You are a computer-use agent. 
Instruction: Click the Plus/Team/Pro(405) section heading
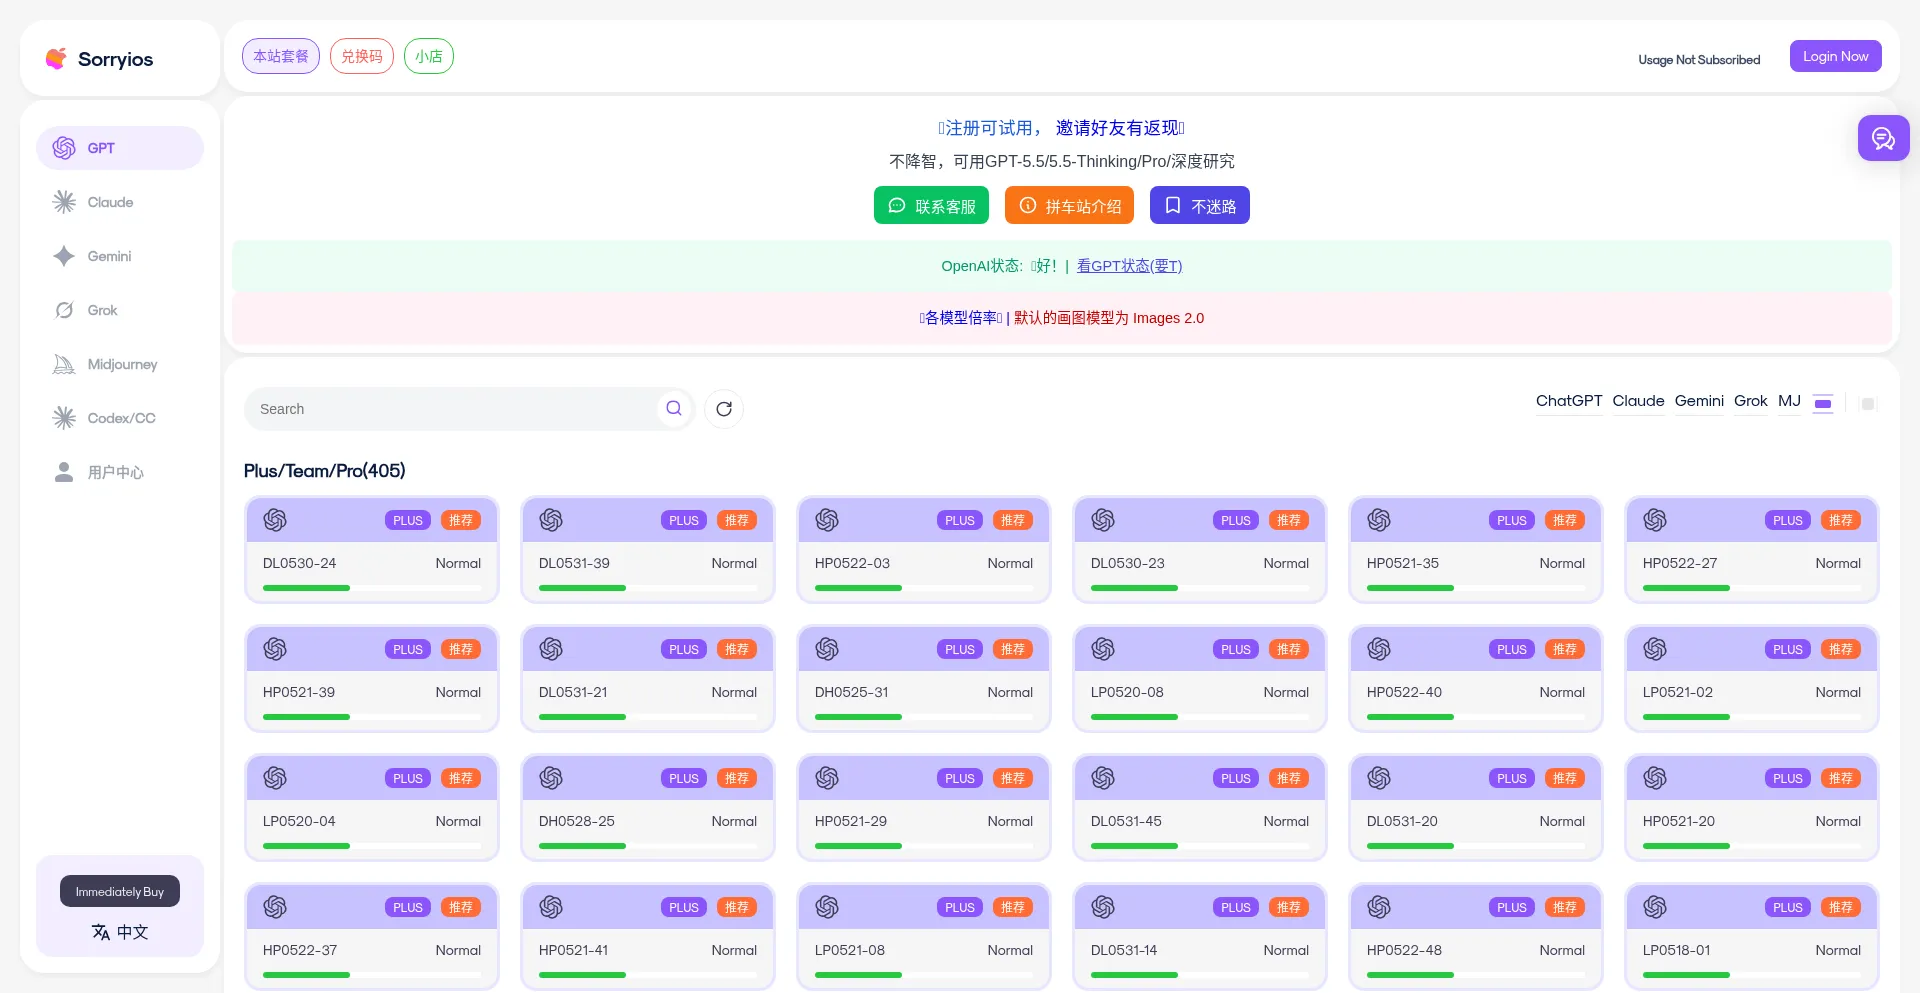[x=325, y=471]
